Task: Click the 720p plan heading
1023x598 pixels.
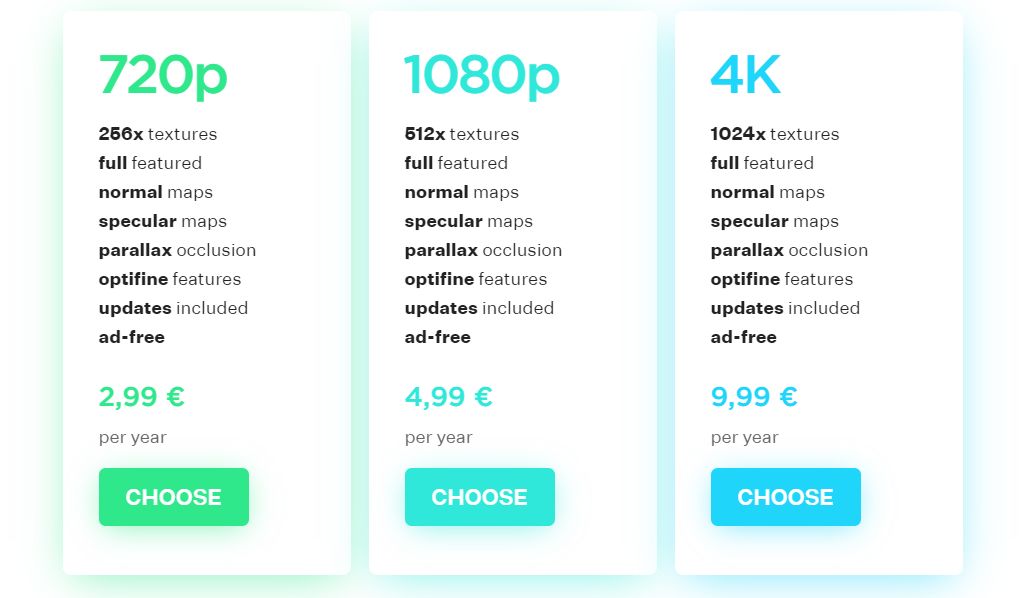Action: pyautogui.click(x=163, y=74)
